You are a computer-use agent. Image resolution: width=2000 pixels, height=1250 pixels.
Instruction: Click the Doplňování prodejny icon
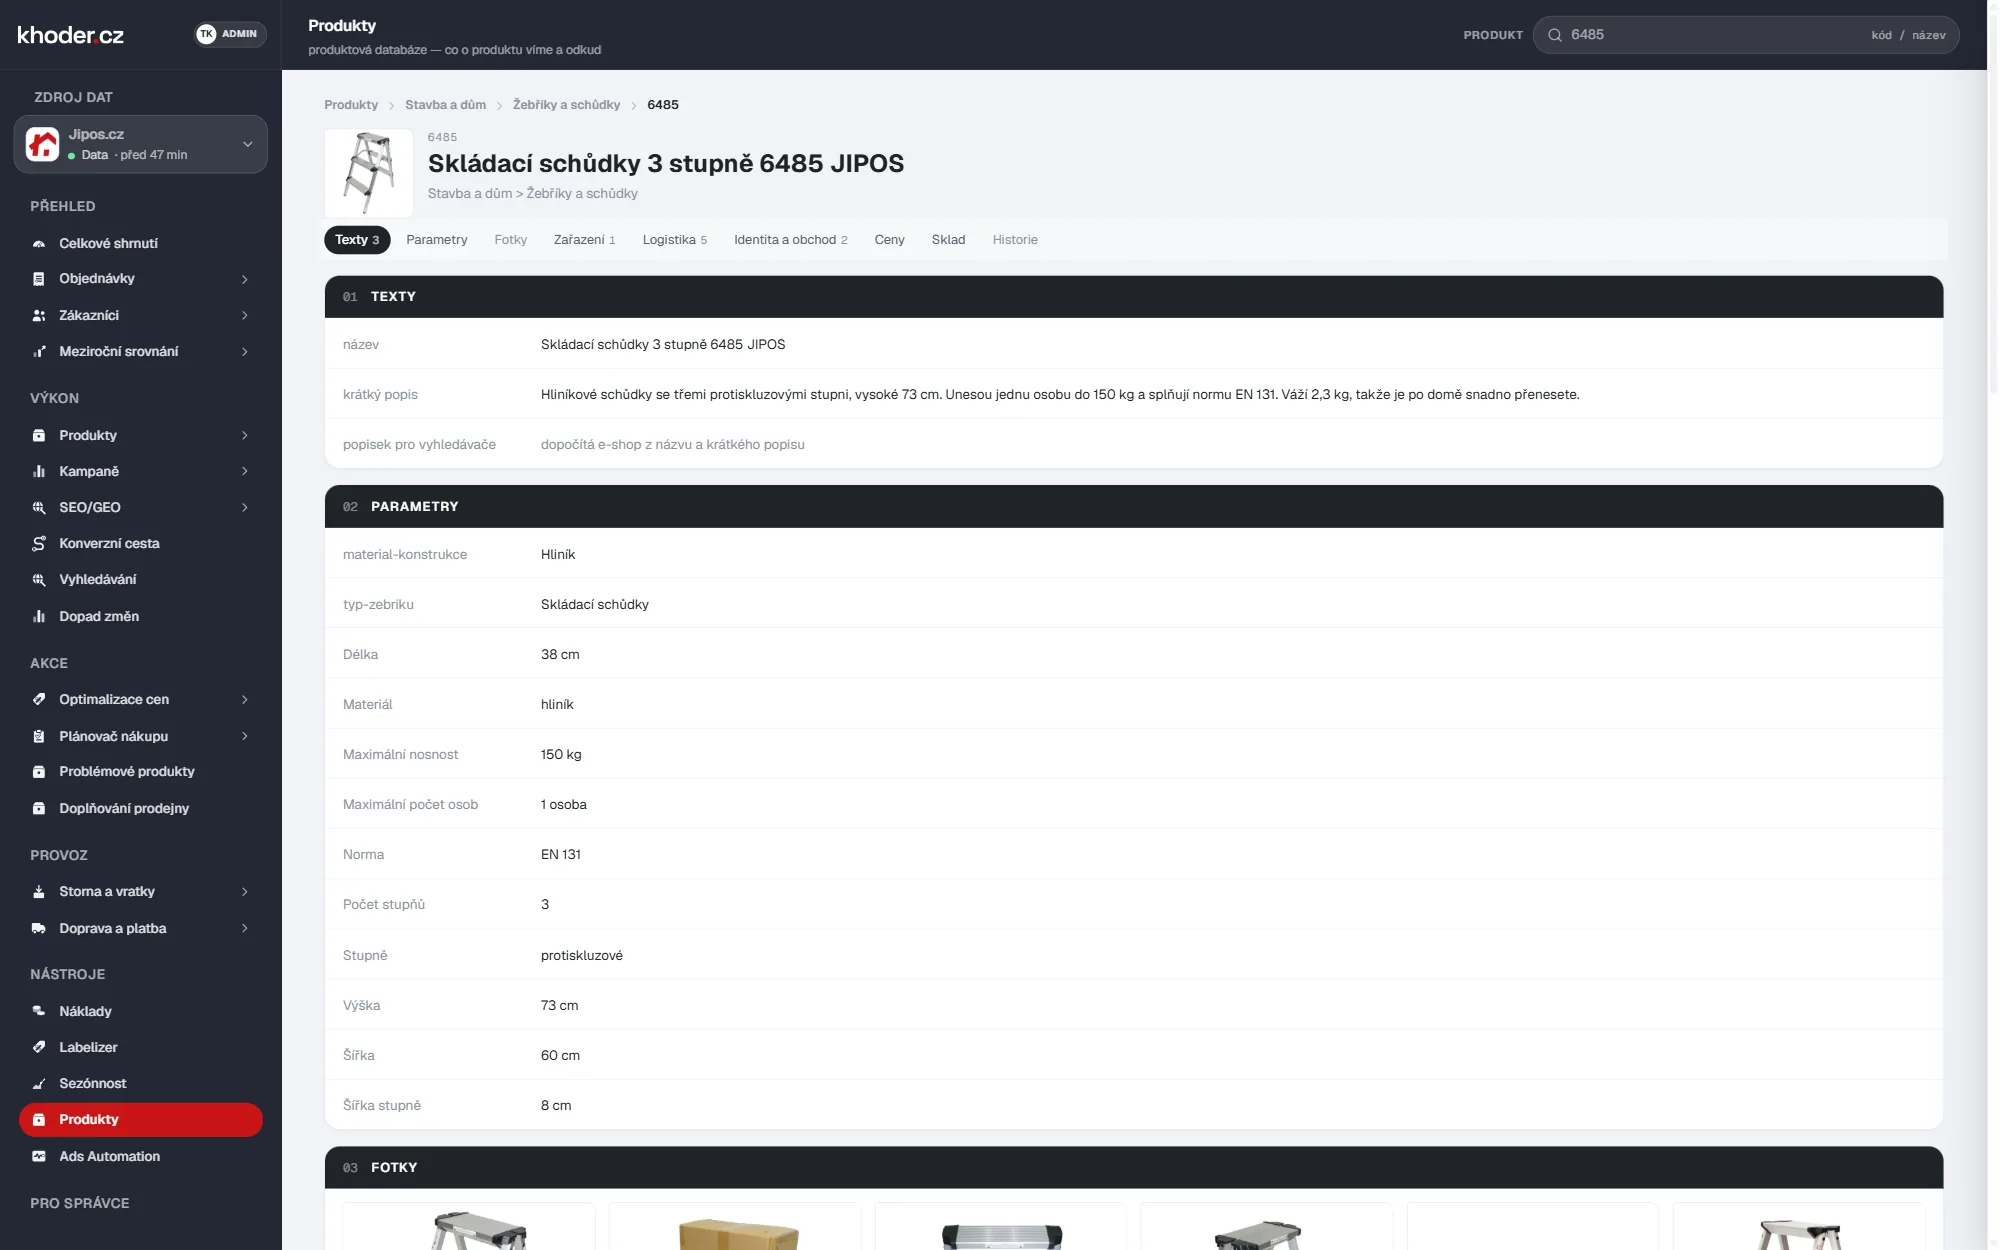39,808
